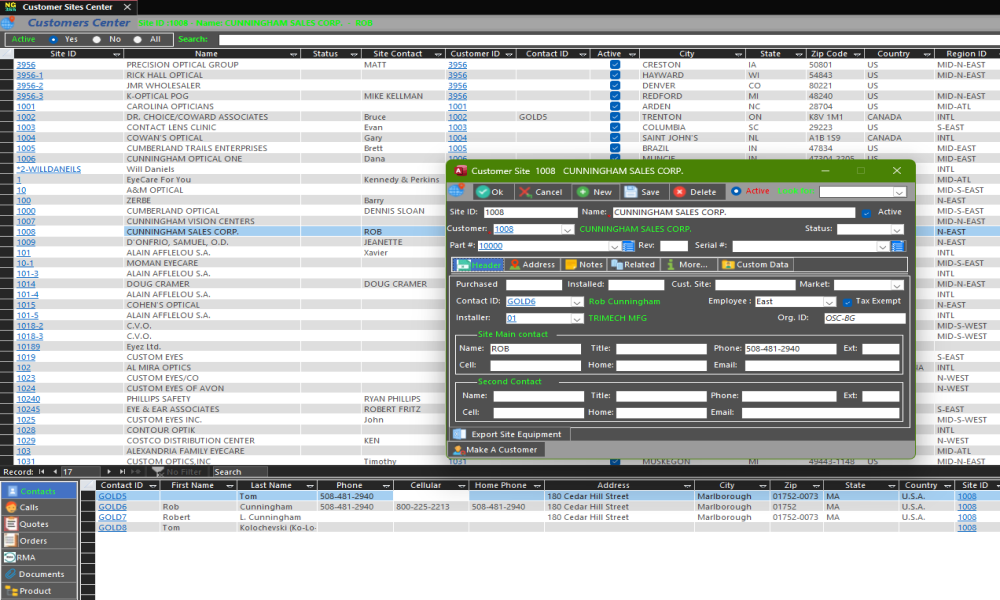Open the lookup icon beside Part # field
This screenshot has width=1000, height=600.
(629, 246)
